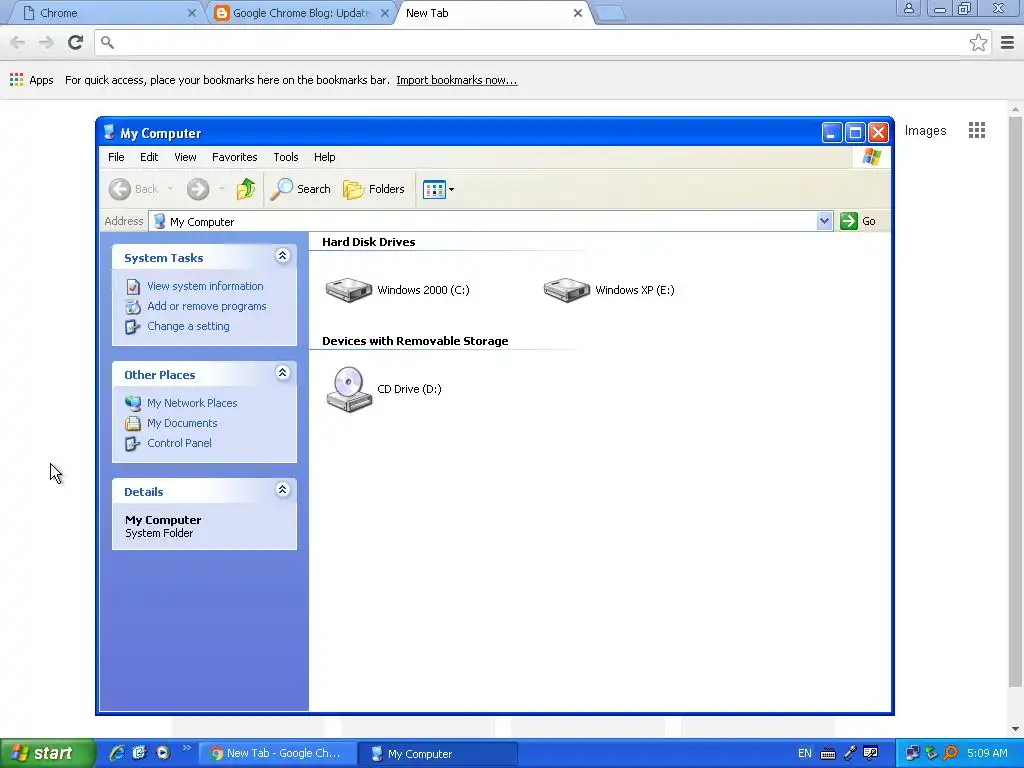Collapse the Other Places panel
Image resolution: width=1024 pixels, height=768 pixels.
coord(282,372)
